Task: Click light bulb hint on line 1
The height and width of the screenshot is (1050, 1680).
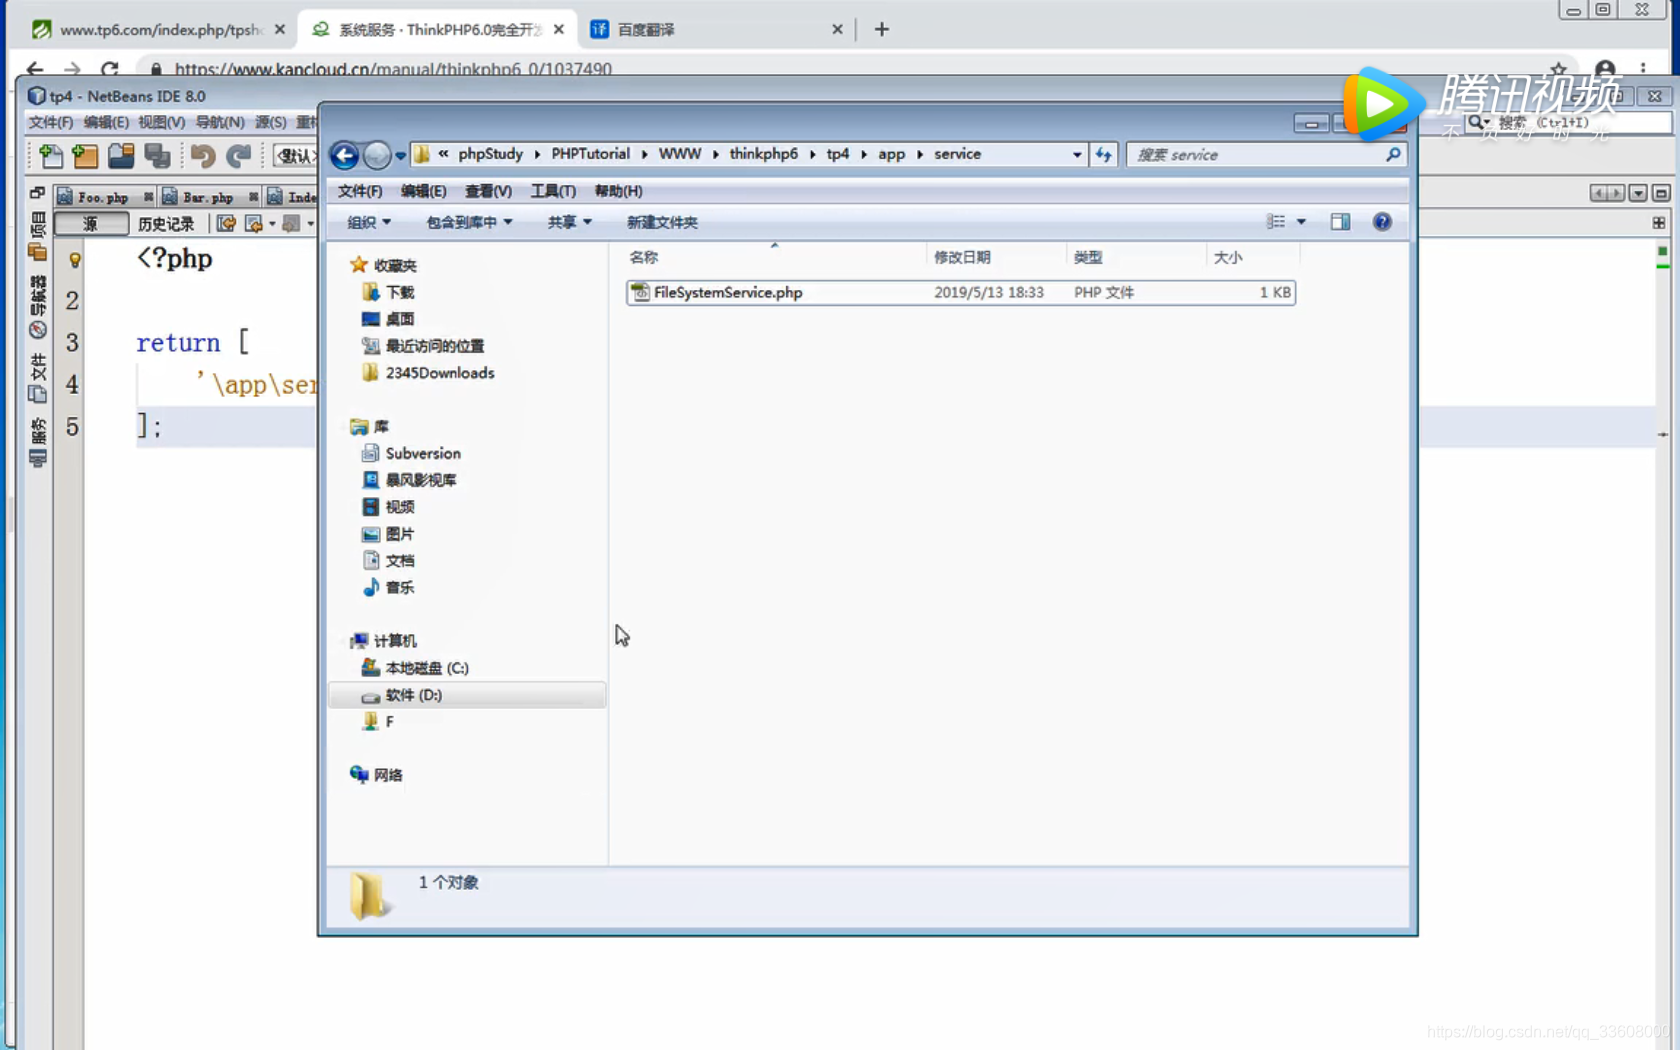Action: pyautogui.click(x=74, y=260)
